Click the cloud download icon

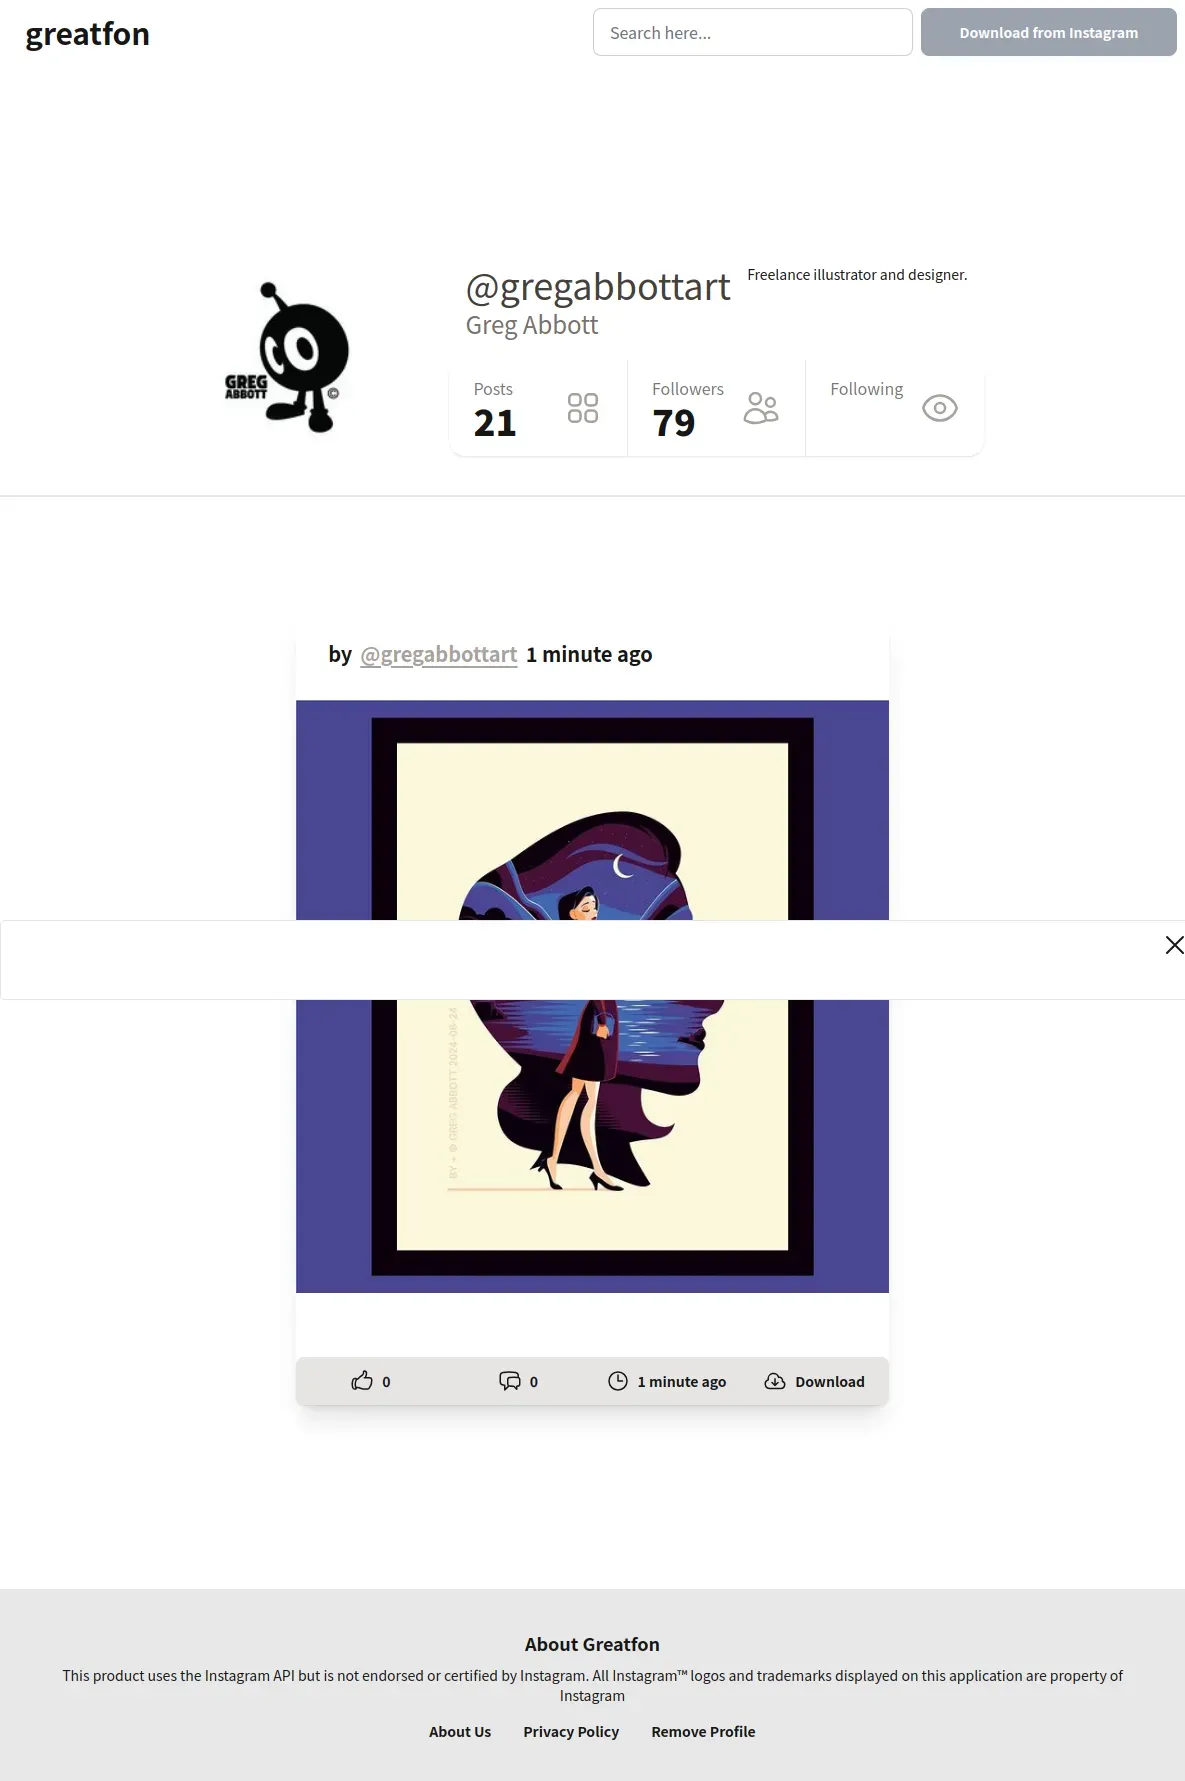pos(775,1381)
